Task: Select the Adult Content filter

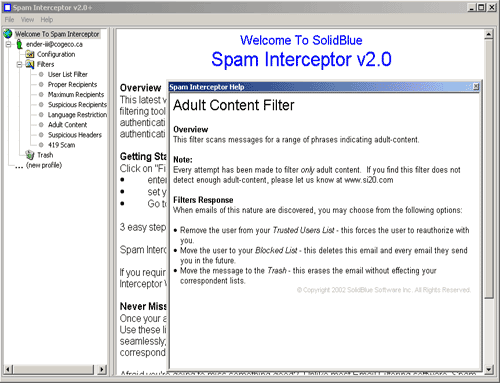Action: tap(67, 125)
